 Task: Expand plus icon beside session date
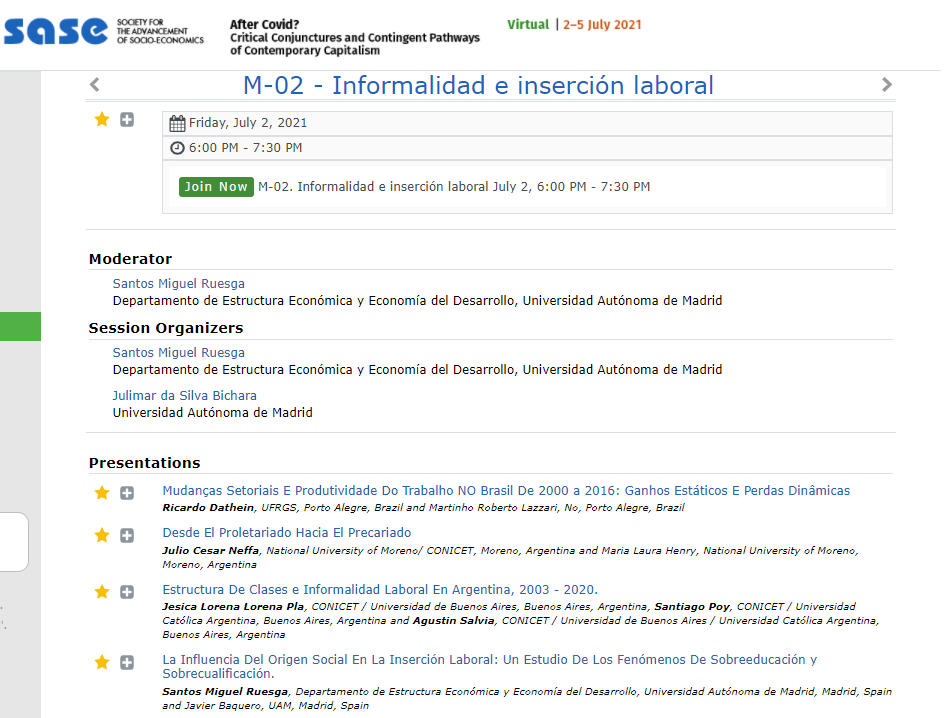127,119
